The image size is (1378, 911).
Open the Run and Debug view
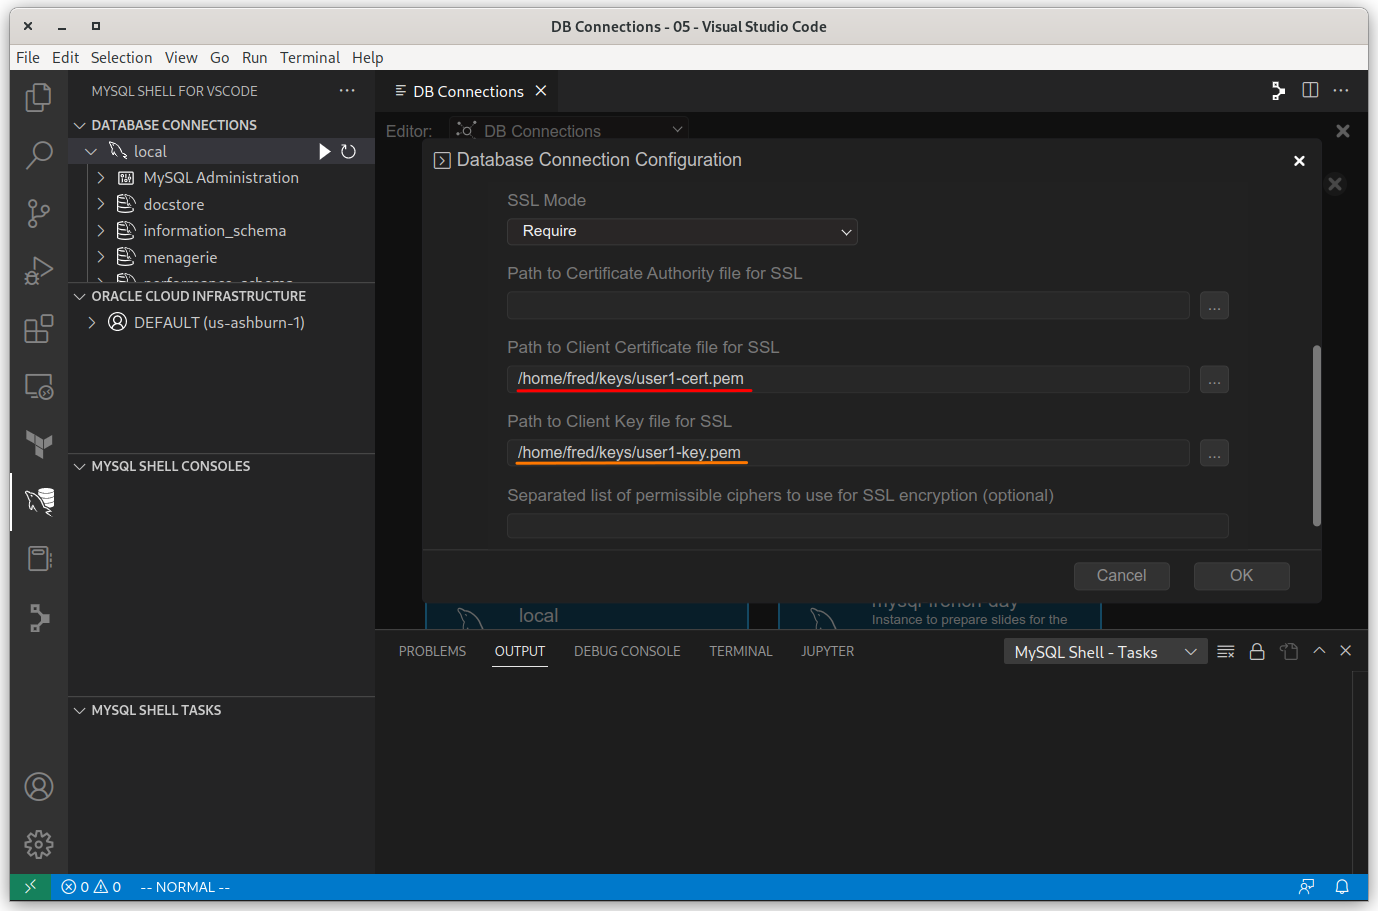click(x=38, y=270)
